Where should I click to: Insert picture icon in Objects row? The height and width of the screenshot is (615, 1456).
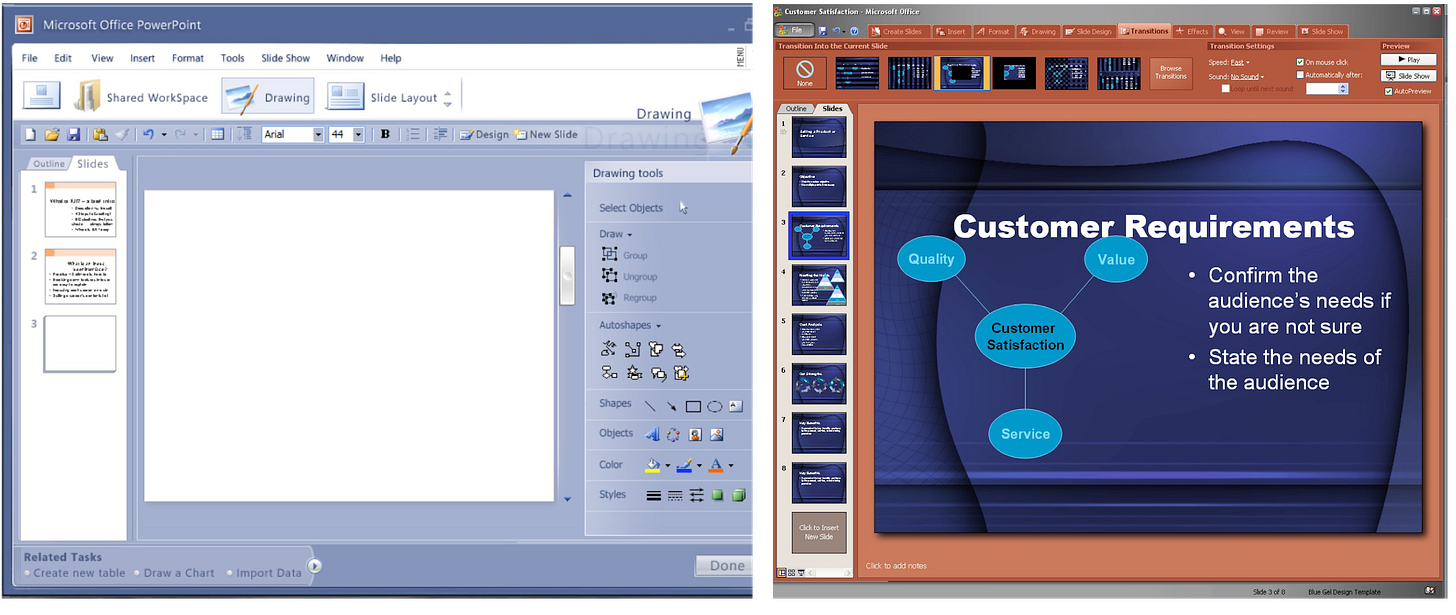tap(716, 434)
